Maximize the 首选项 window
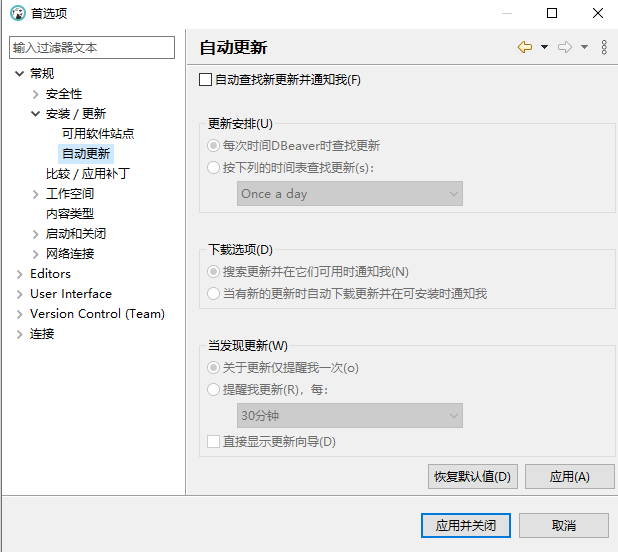 (x=552, y=13)
